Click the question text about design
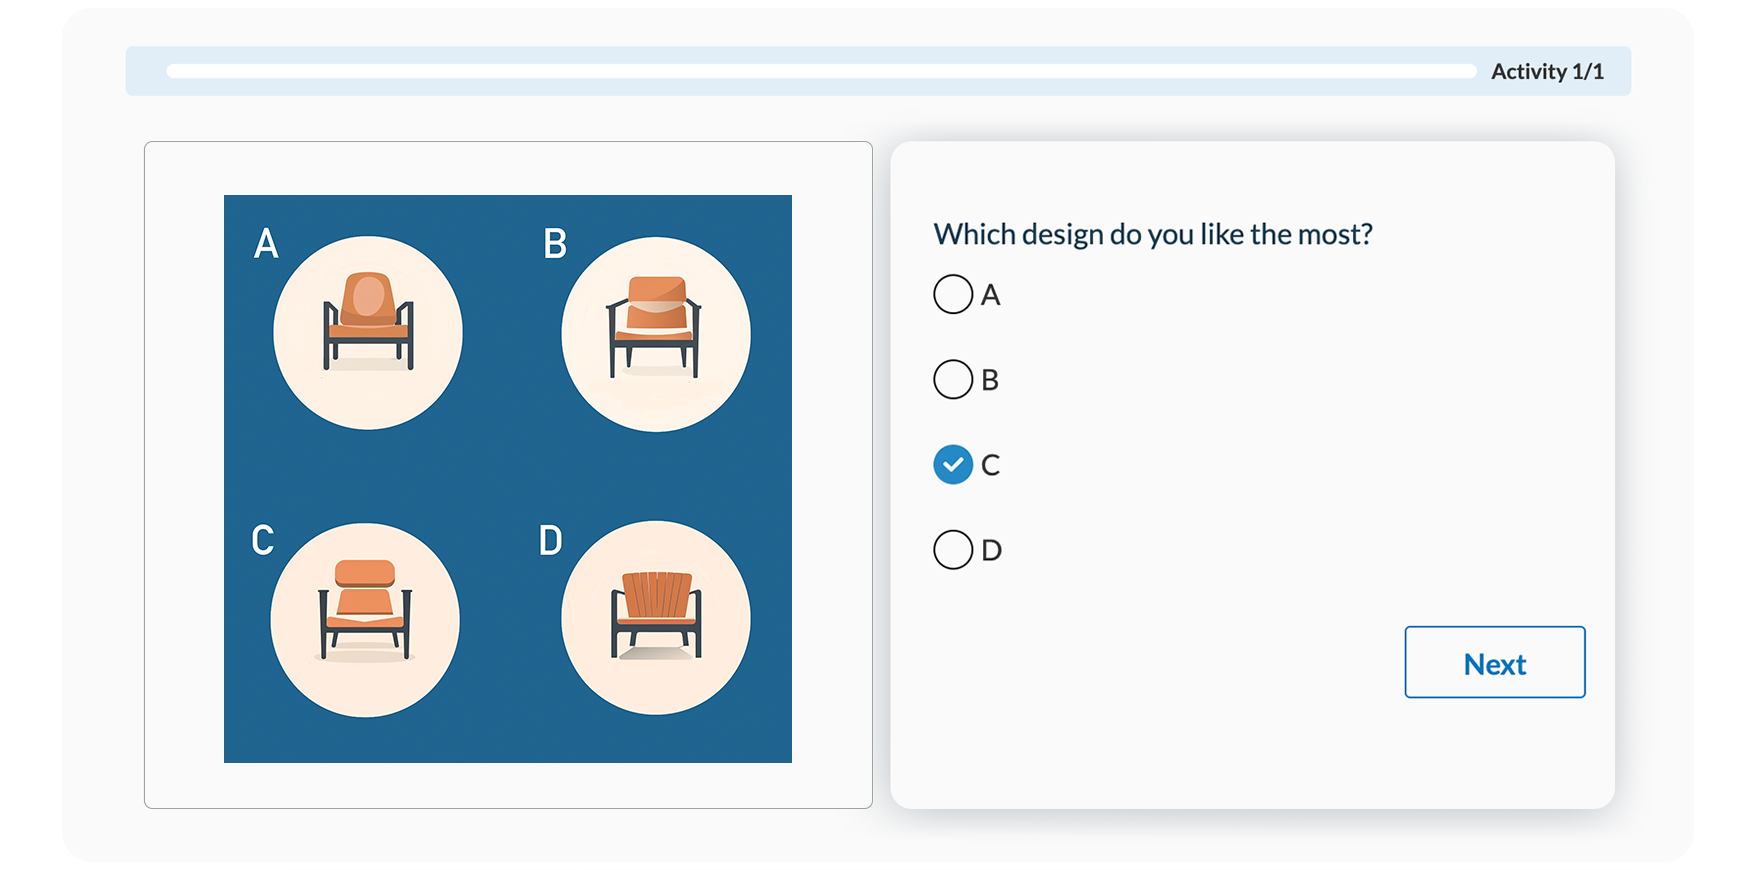The height and width of the screenshot is (870, 1758). click(x=1153, y=234)
